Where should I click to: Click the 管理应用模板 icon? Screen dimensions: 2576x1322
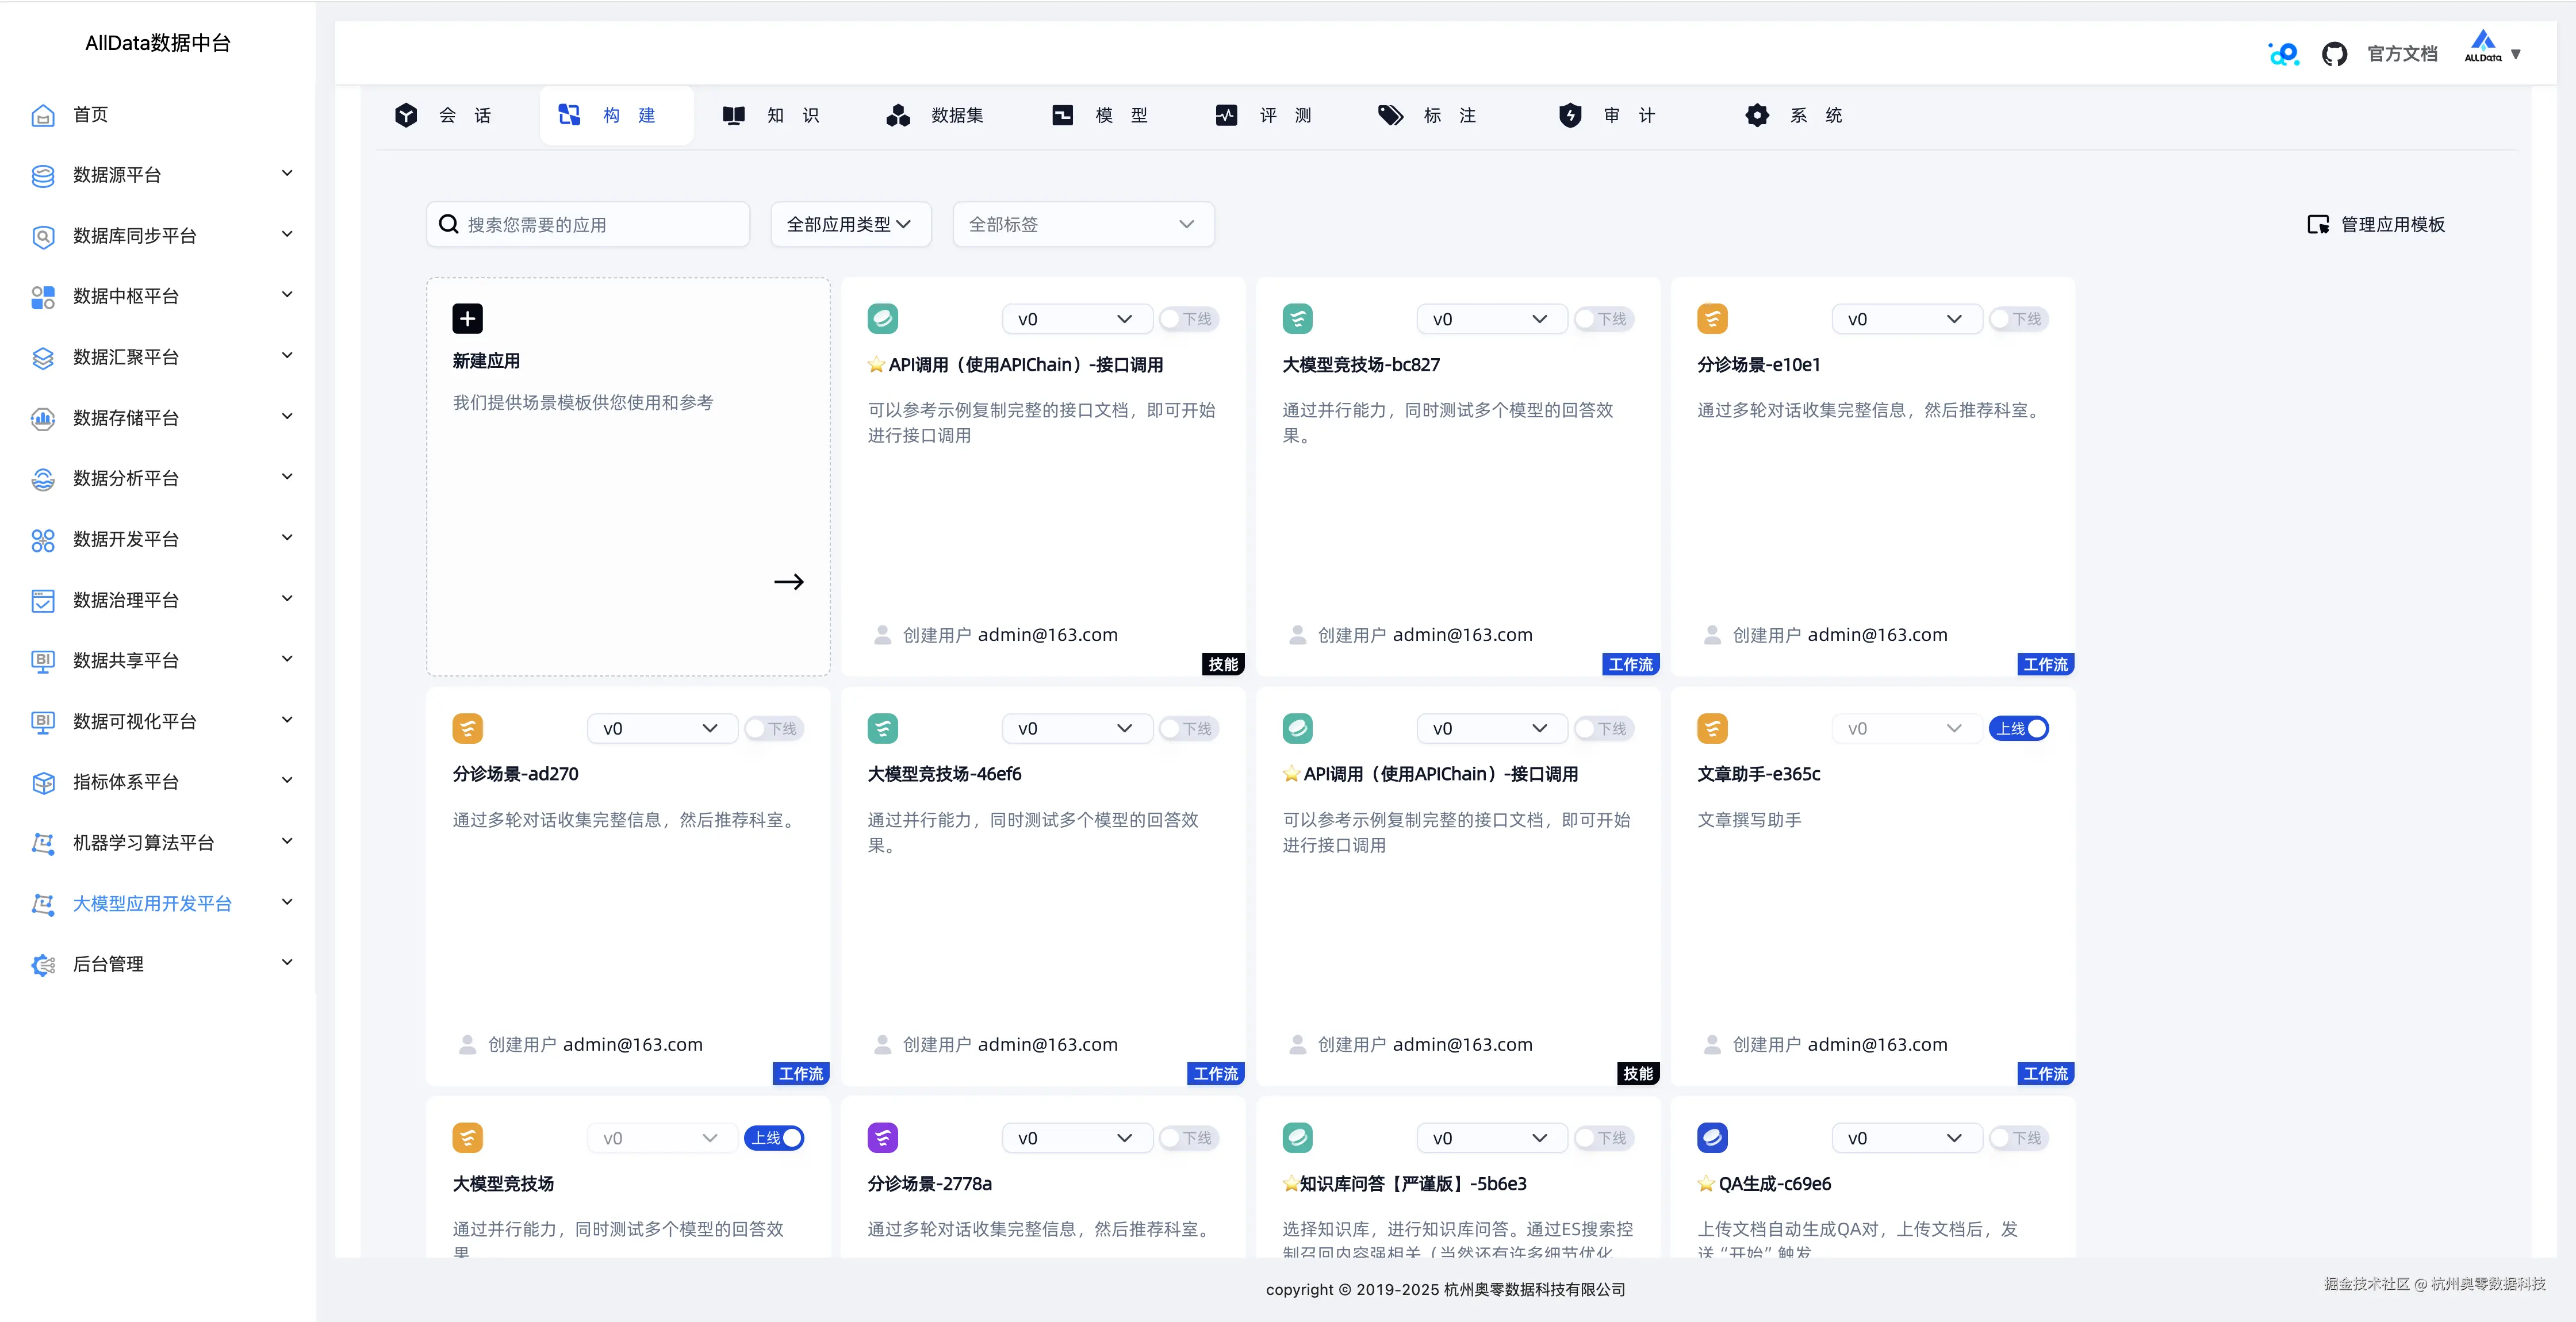pyautogui.click(x=2318, y=224)
